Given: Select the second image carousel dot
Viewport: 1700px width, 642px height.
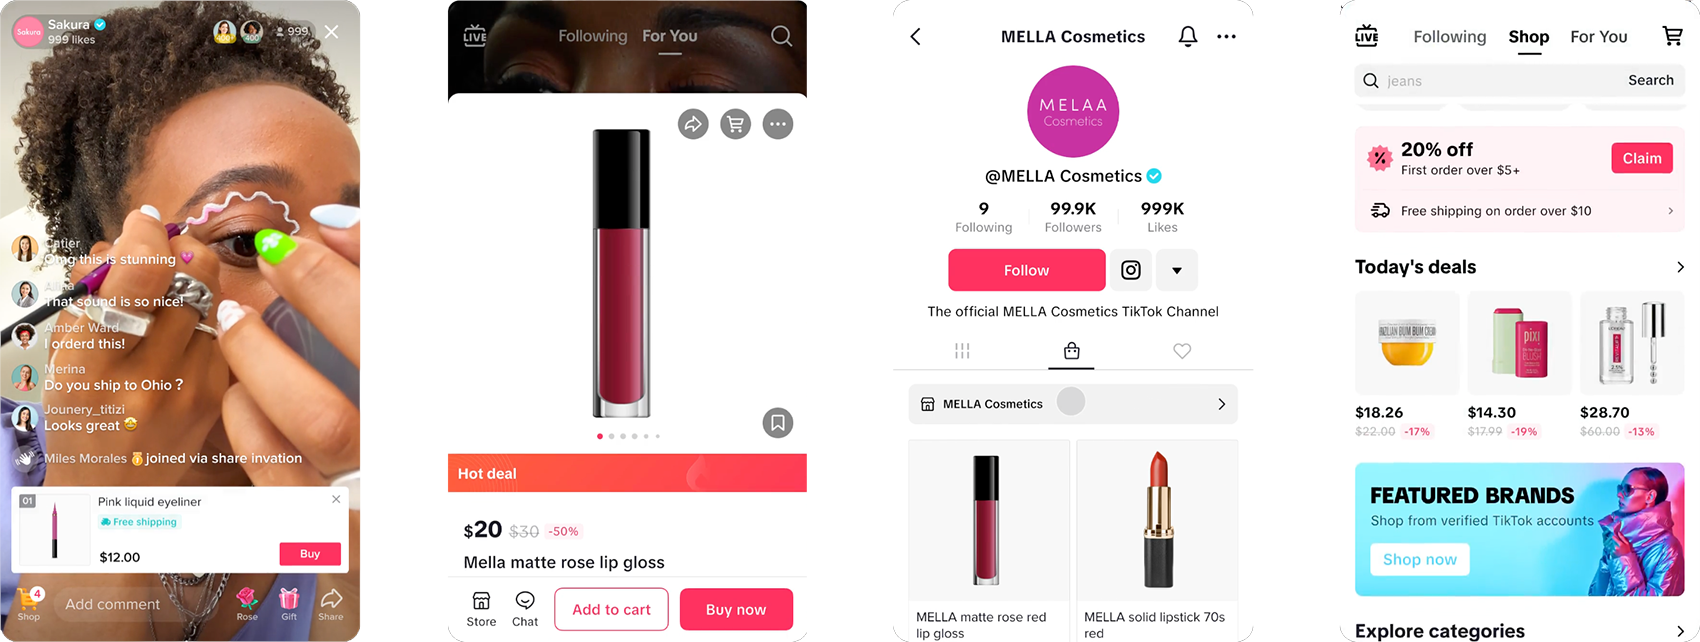Looking at the screenshot, I should tap(611, 436).
